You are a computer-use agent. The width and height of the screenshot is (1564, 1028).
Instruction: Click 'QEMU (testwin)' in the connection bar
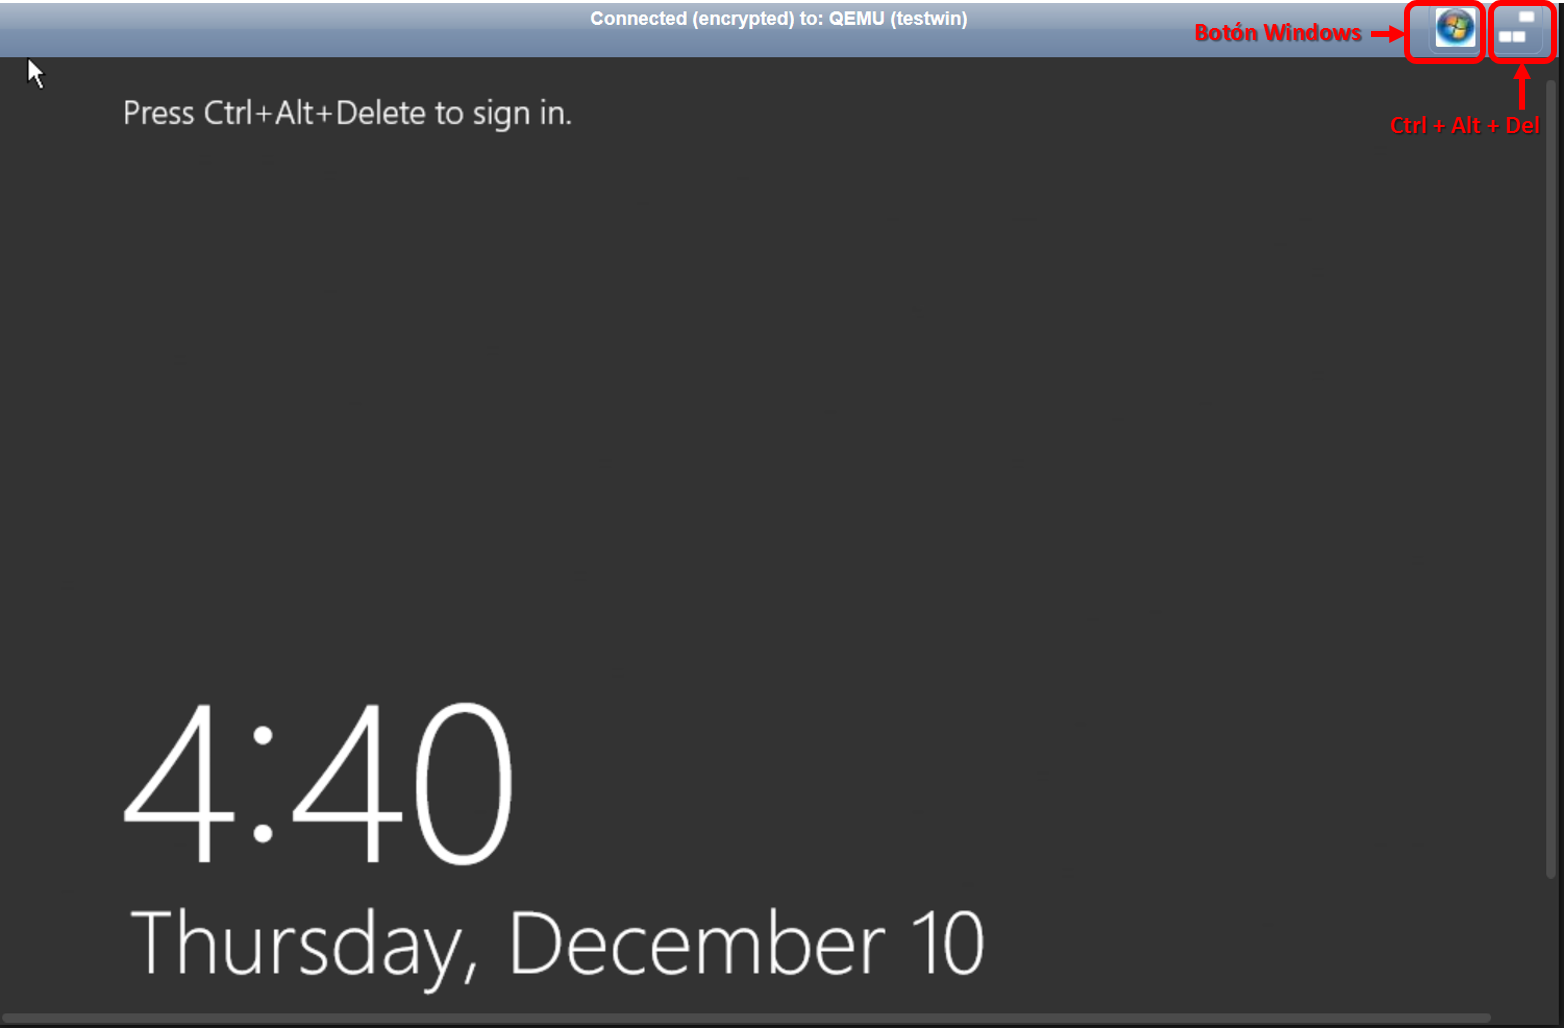click(898, 18)
